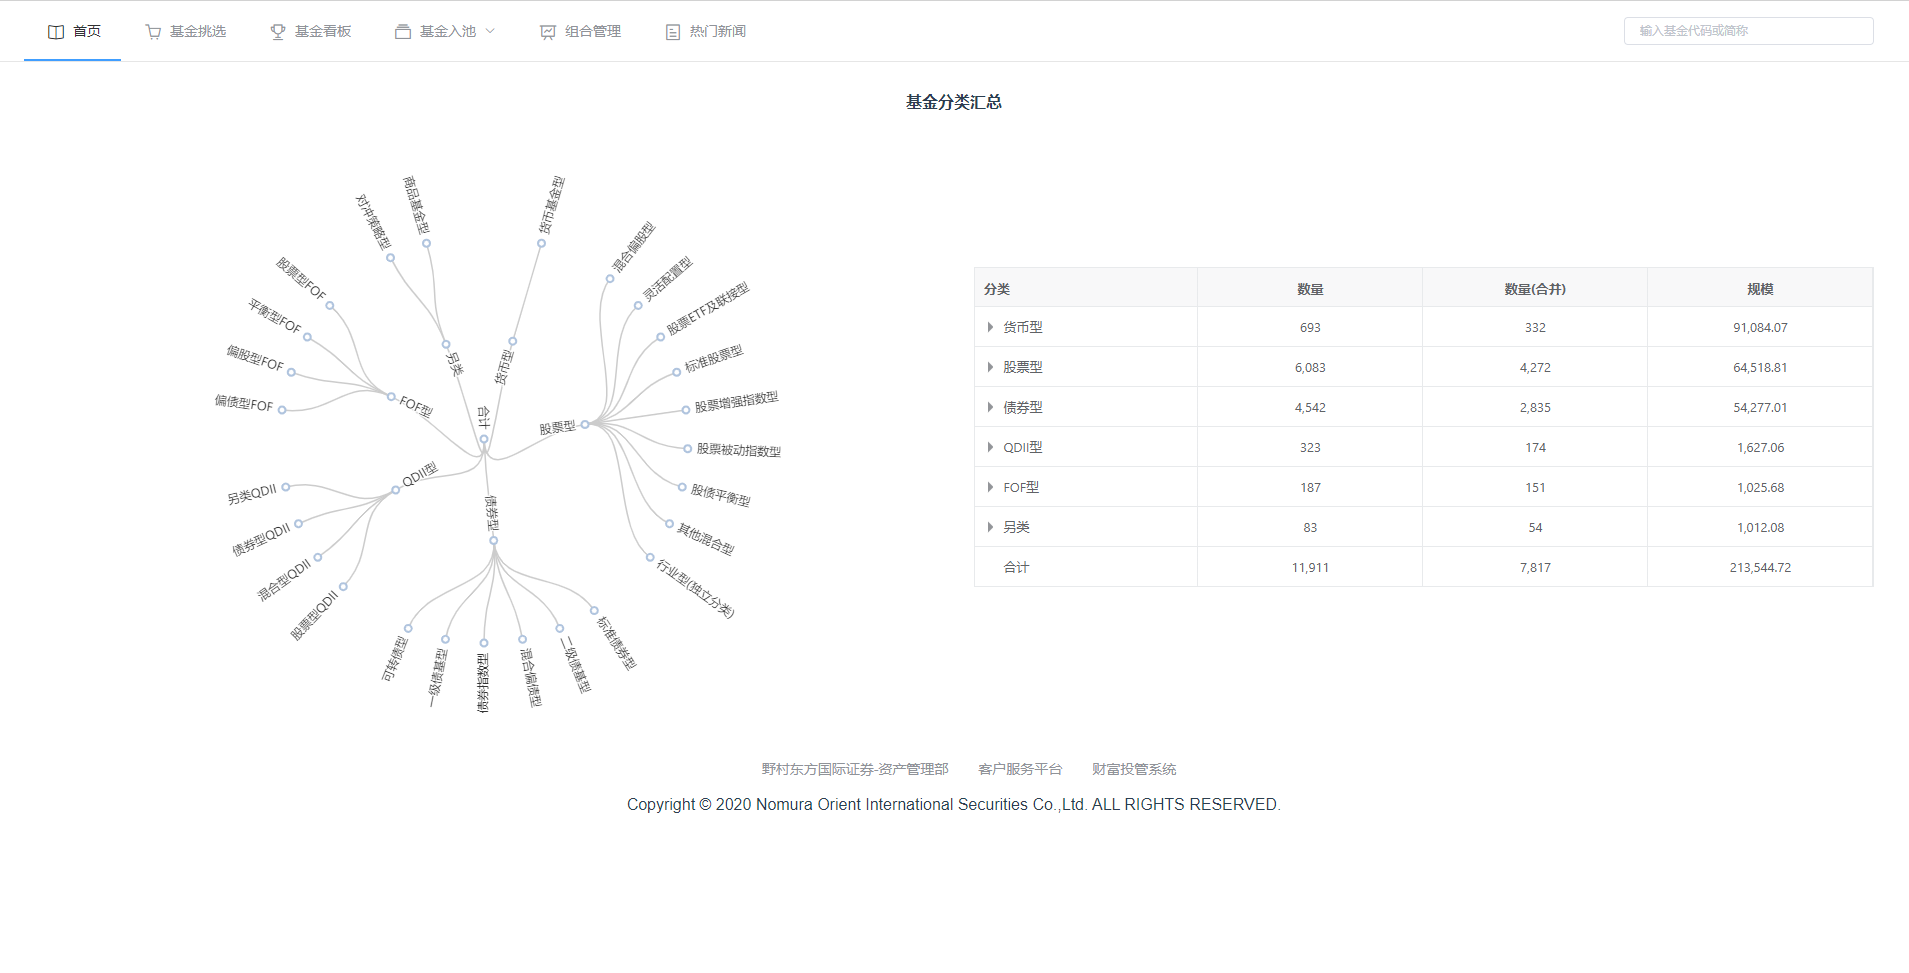Image resolution: width=1909 pixels, height=973 pixels.
Task: Select the 对冲策略型 leaf node
Action: point(390,257)
